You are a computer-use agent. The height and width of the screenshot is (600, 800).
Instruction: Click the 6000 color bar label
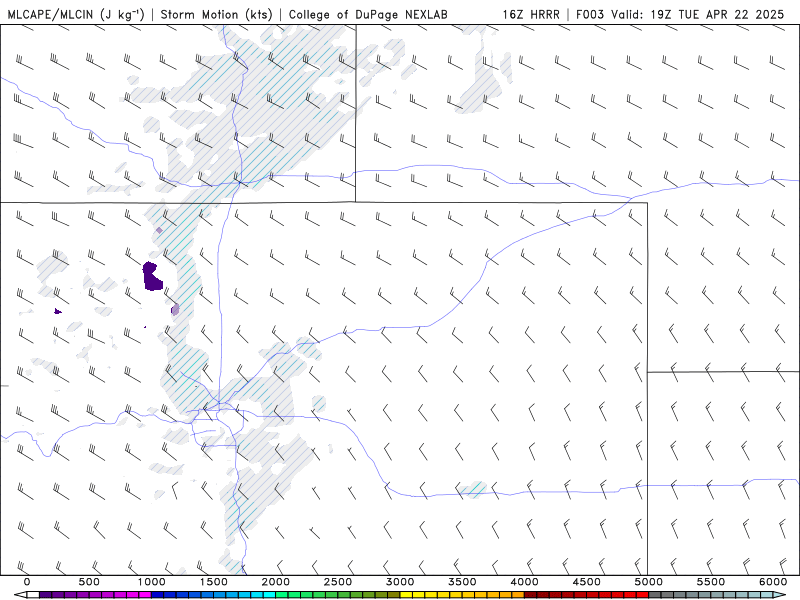coord(773,582)
